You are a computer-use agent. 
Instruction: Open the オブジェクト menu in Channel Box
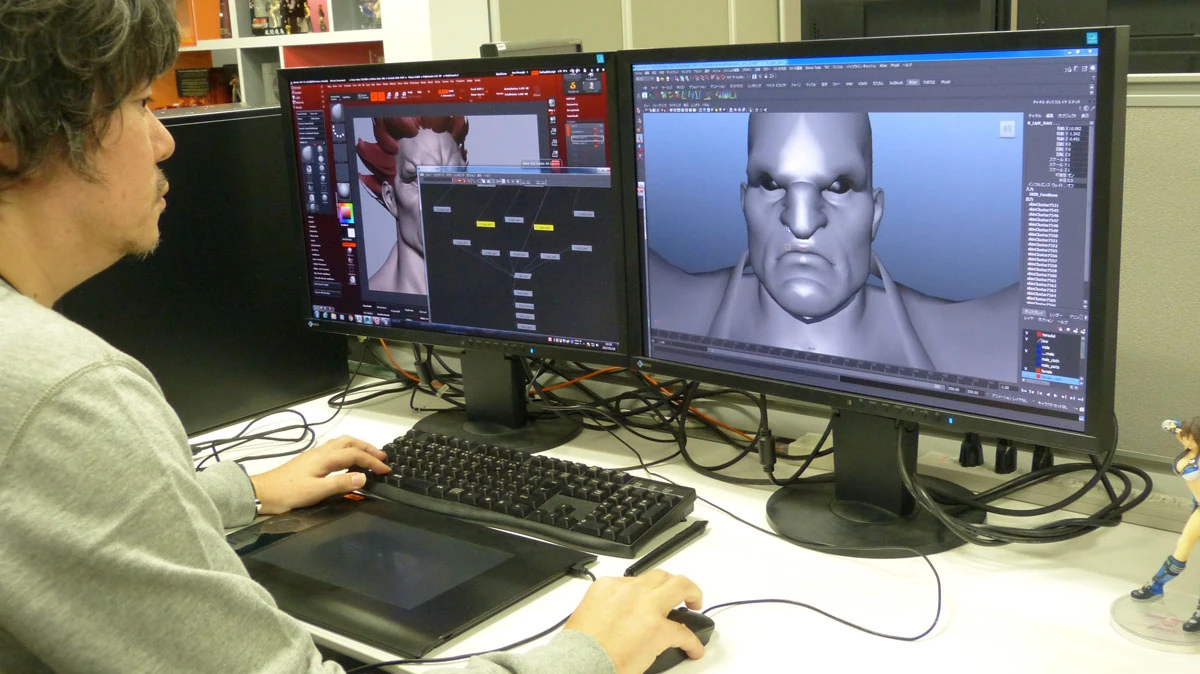pos(1067,116)
